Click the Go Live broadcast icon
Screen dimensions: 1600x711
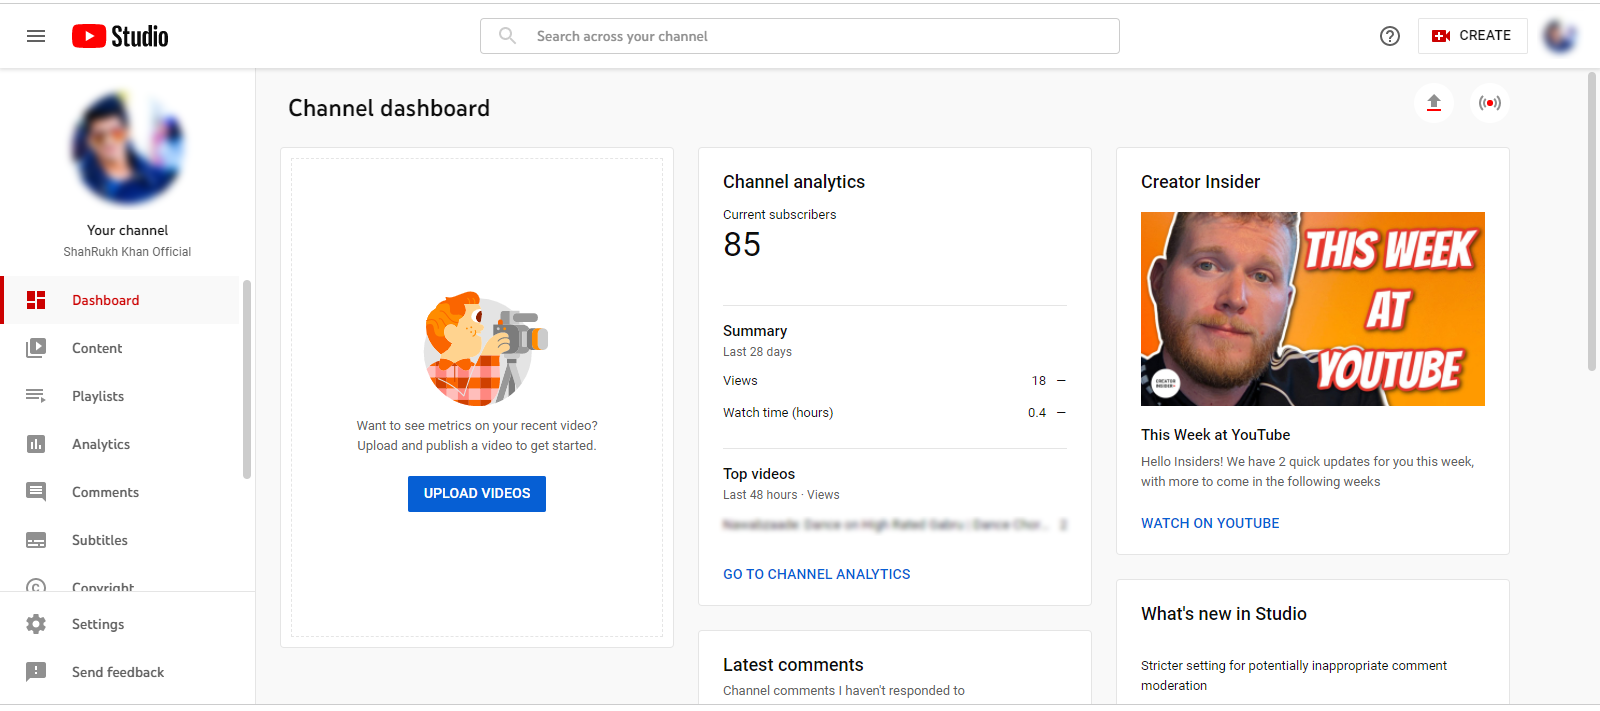coord(1489,103)
